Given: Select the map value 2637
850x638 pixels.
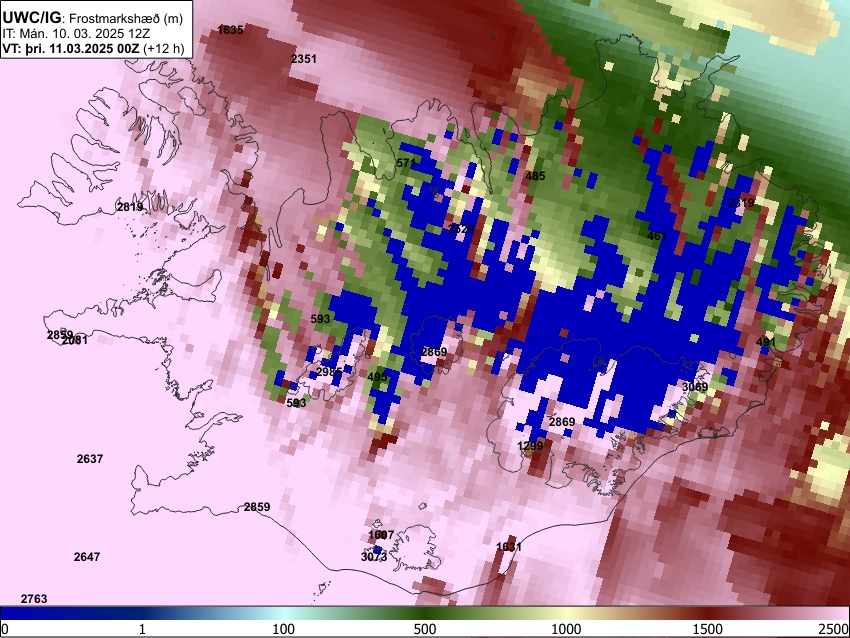Looking at the screenshot, I should pos(89,459).
